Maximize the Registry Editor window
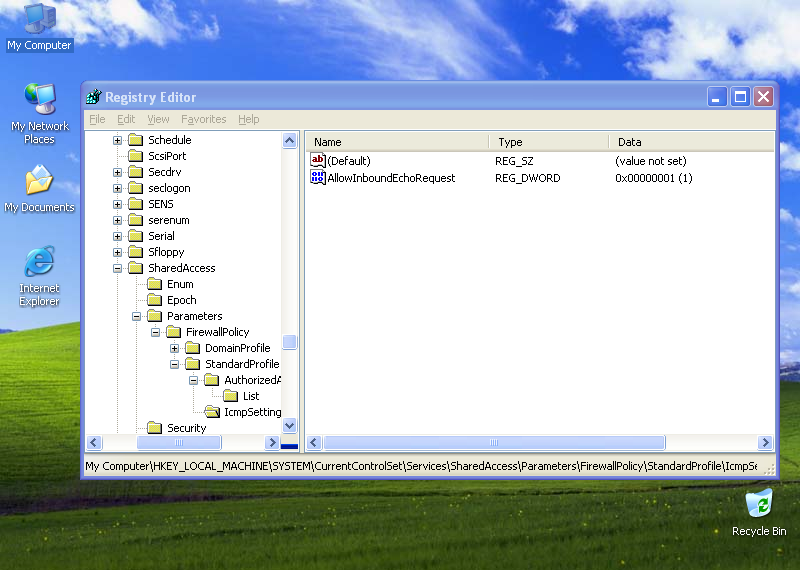 pos(740,96)
